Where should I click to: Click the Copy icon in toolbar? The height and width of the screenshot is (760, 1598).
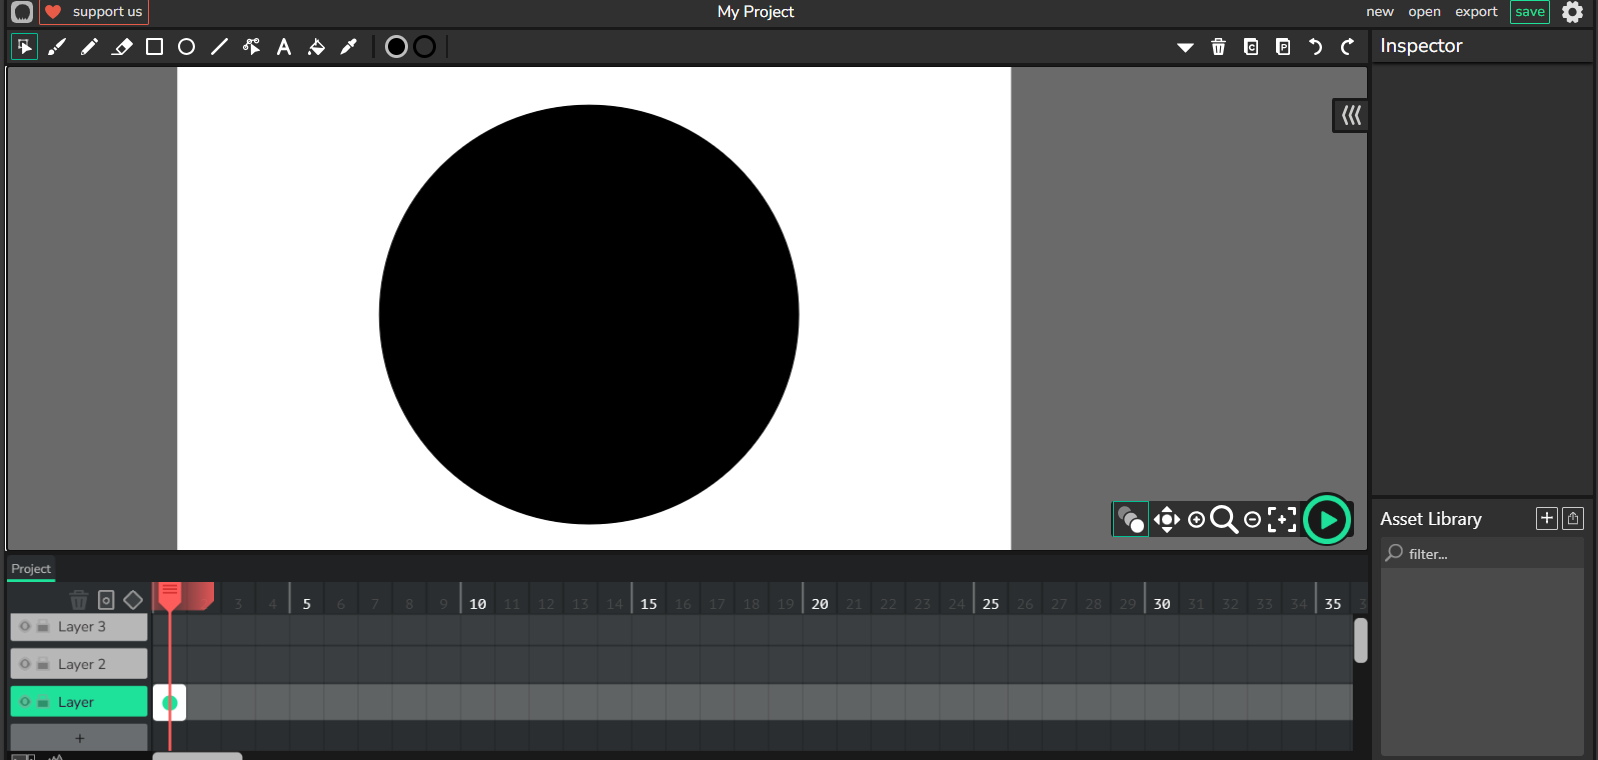coord(1251,47)
